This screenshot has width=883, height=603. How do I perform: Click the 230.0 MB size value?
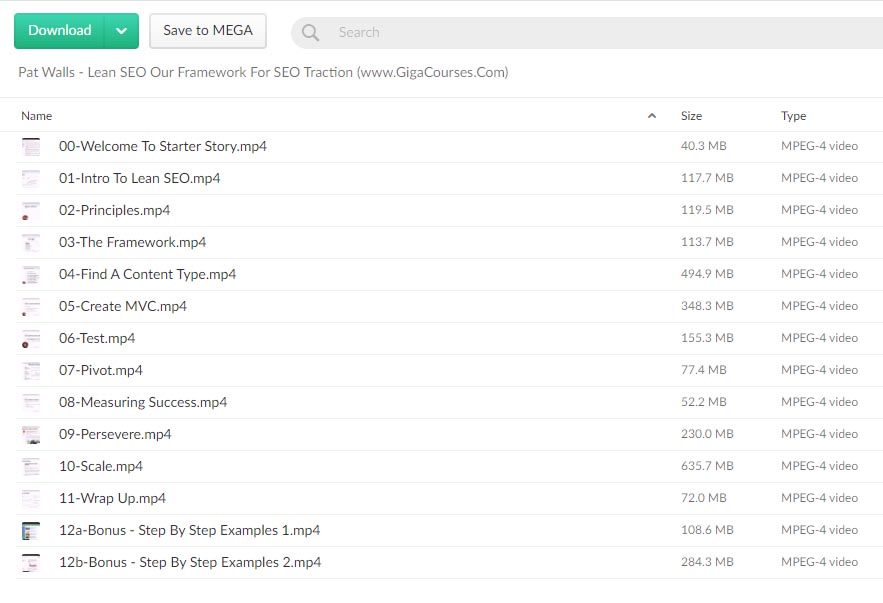[x=707, y=435]
